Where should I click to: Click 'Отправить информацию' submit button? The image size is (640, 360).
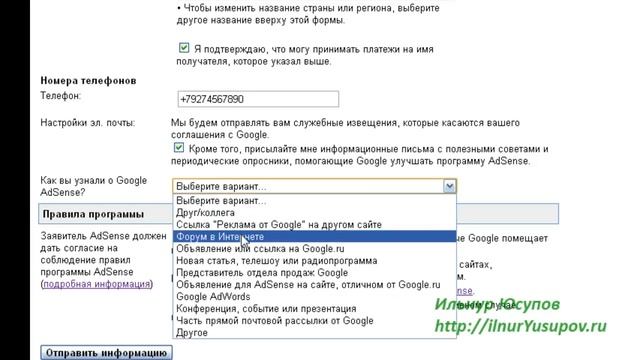tap(106, 353)
